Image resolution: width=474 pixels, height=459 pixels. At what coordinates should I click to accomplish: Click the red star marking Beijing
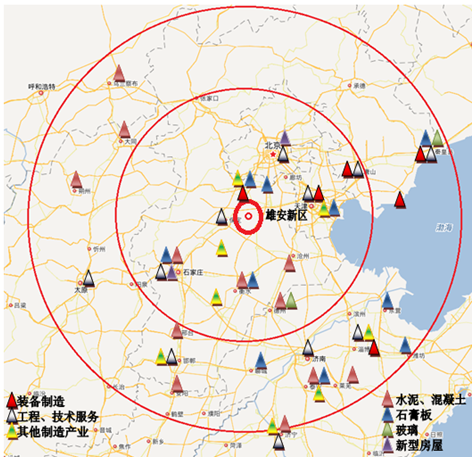click(273, 154)
